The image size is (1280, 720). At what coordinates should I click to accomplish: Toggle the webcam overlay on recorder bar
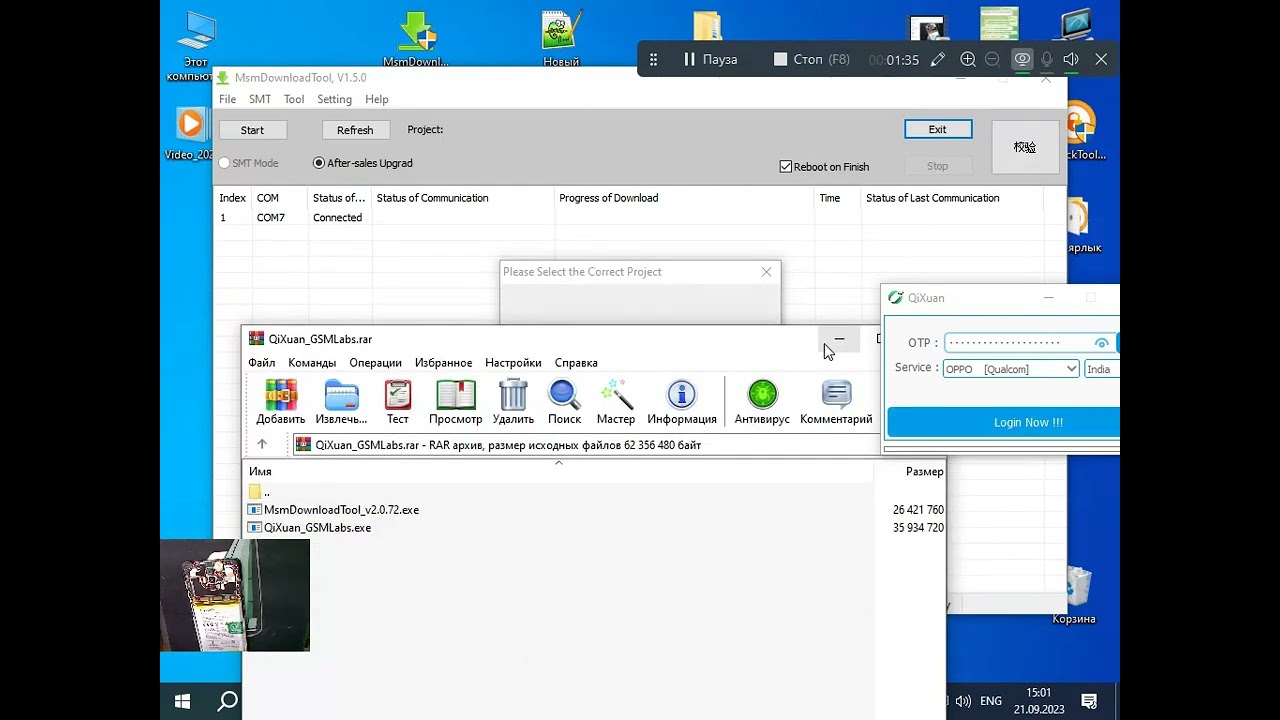click(1022, 59)
